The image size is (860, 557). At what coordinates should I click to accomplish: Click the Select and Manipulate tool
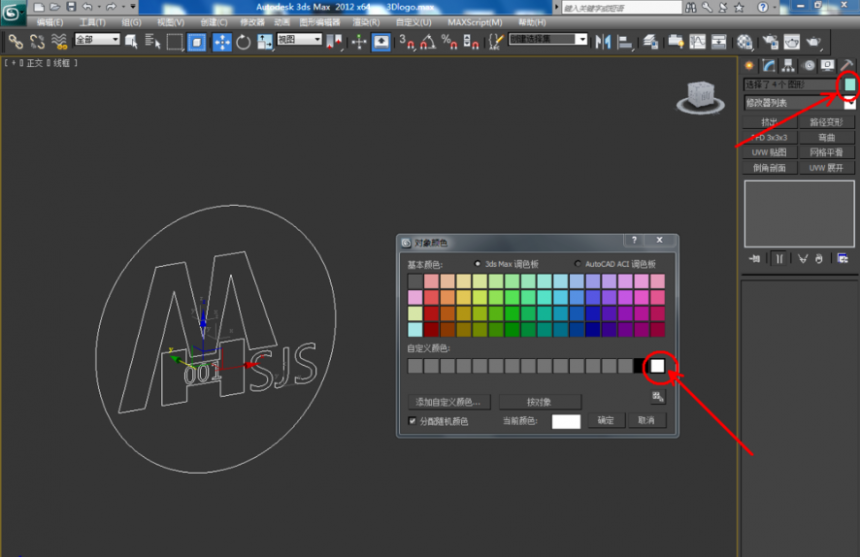tap(359, 42)
